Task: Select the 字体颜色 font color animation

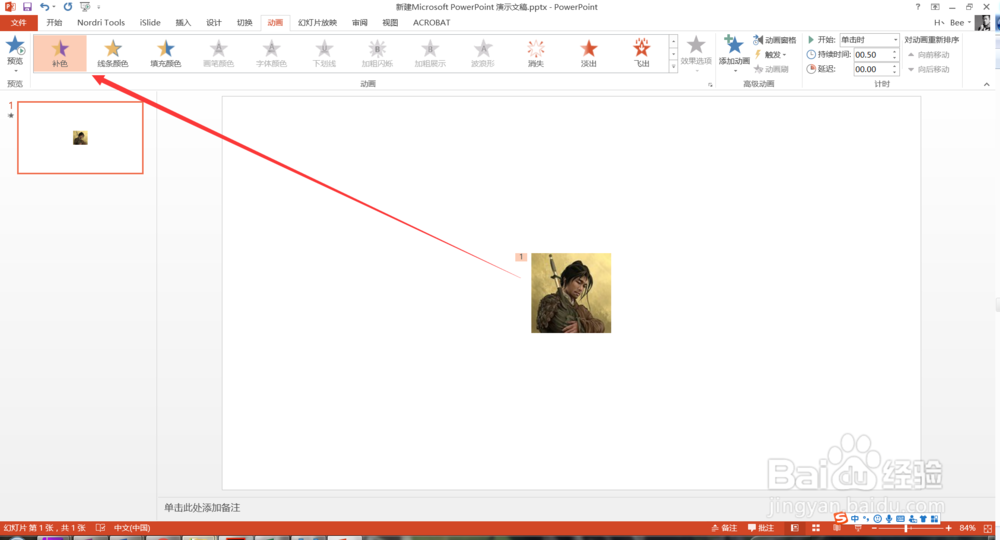Action: click(x=272, y=52)
